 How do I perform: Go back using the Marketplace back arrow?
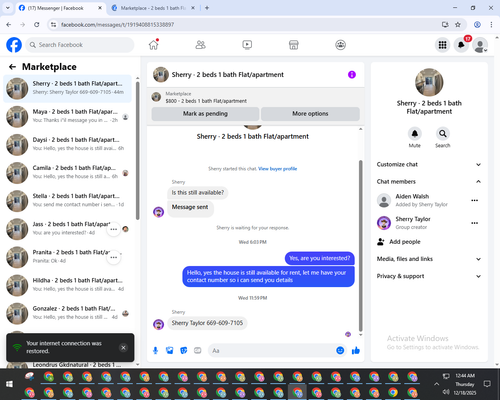(12, 67)
